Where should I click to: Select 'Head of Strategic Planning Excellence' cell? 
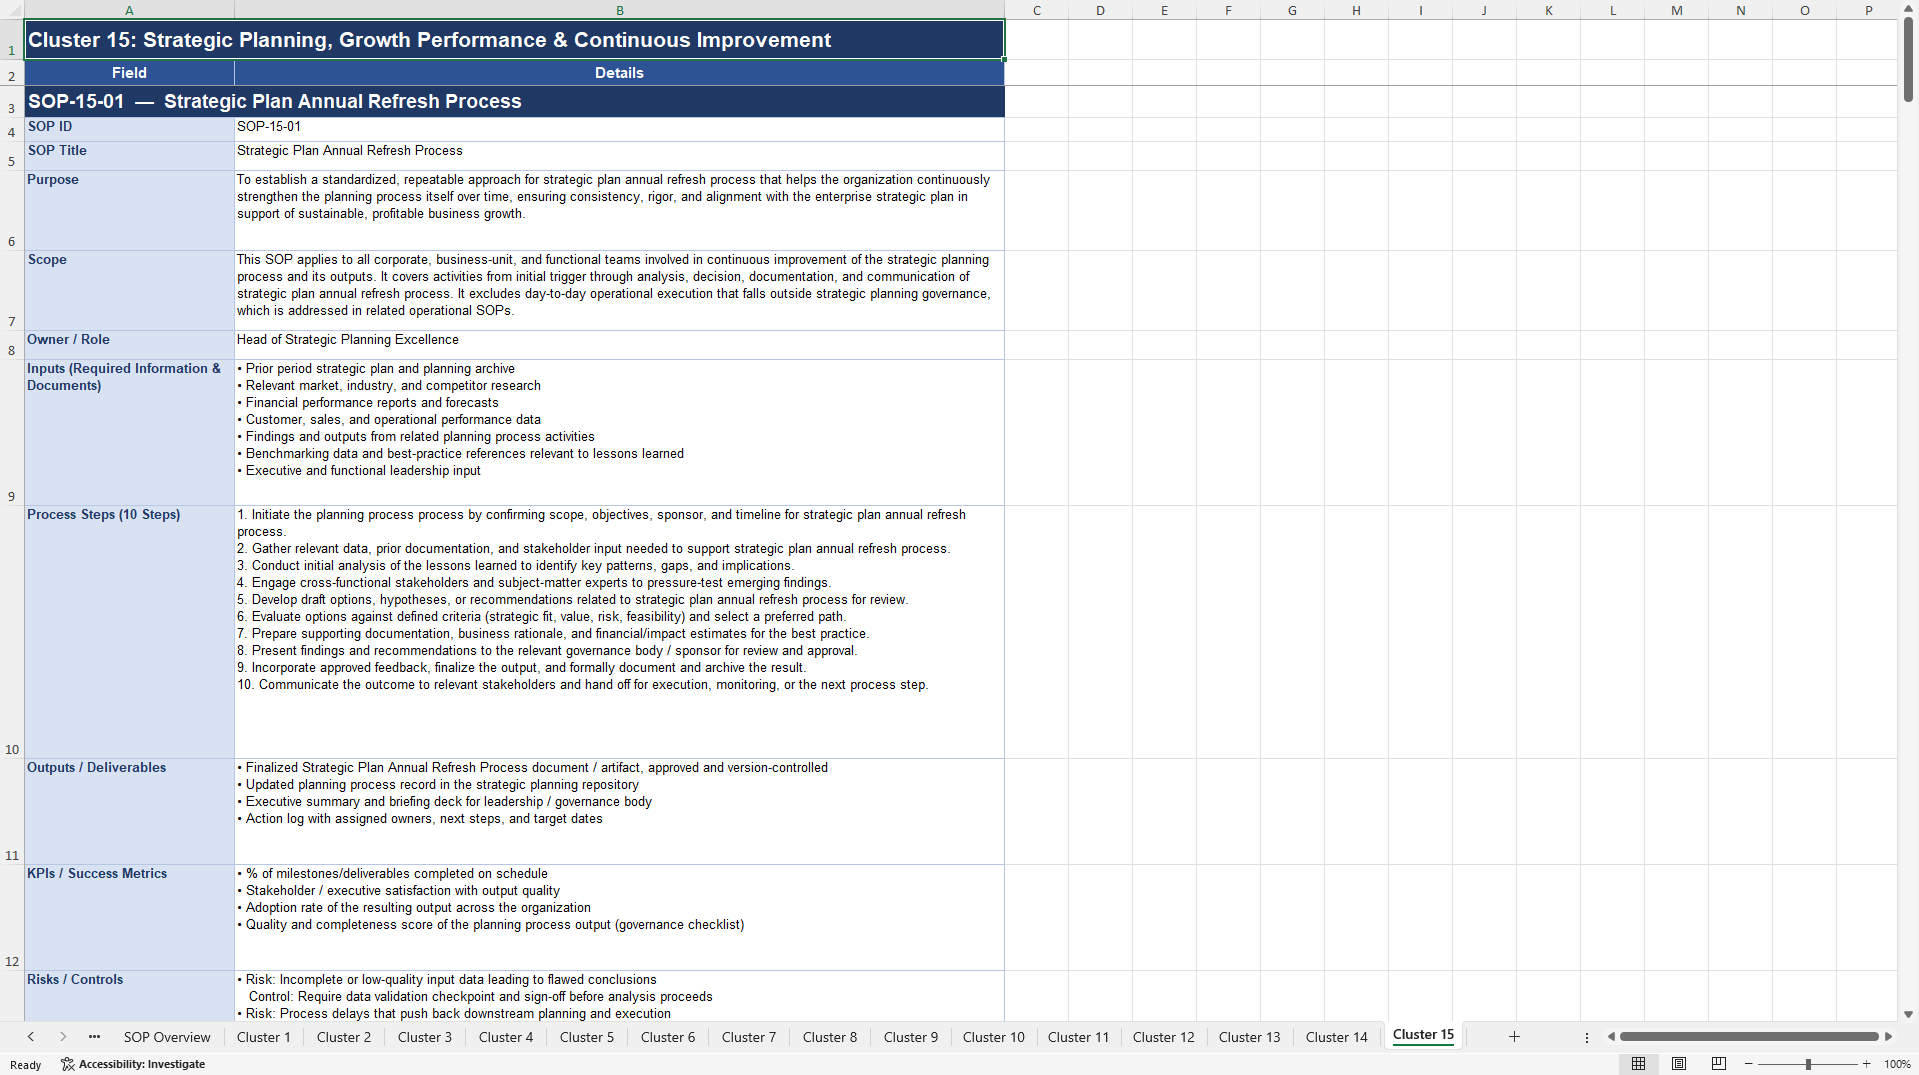(620, 345)
